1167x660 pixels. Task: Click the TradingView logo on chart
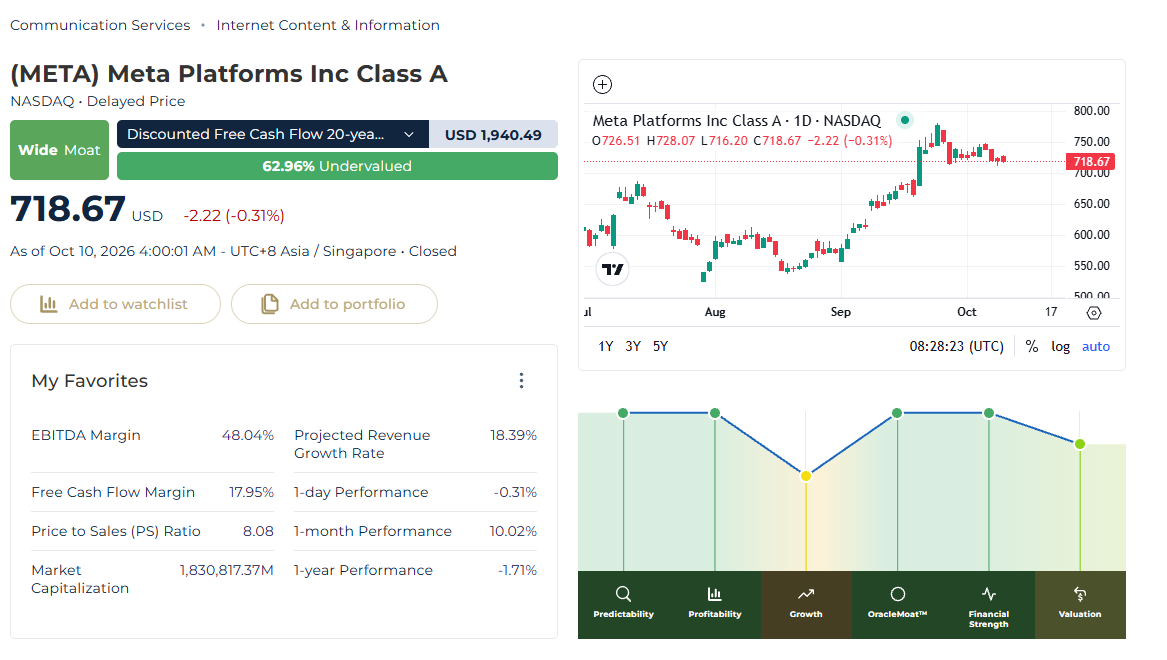point(613,269)
